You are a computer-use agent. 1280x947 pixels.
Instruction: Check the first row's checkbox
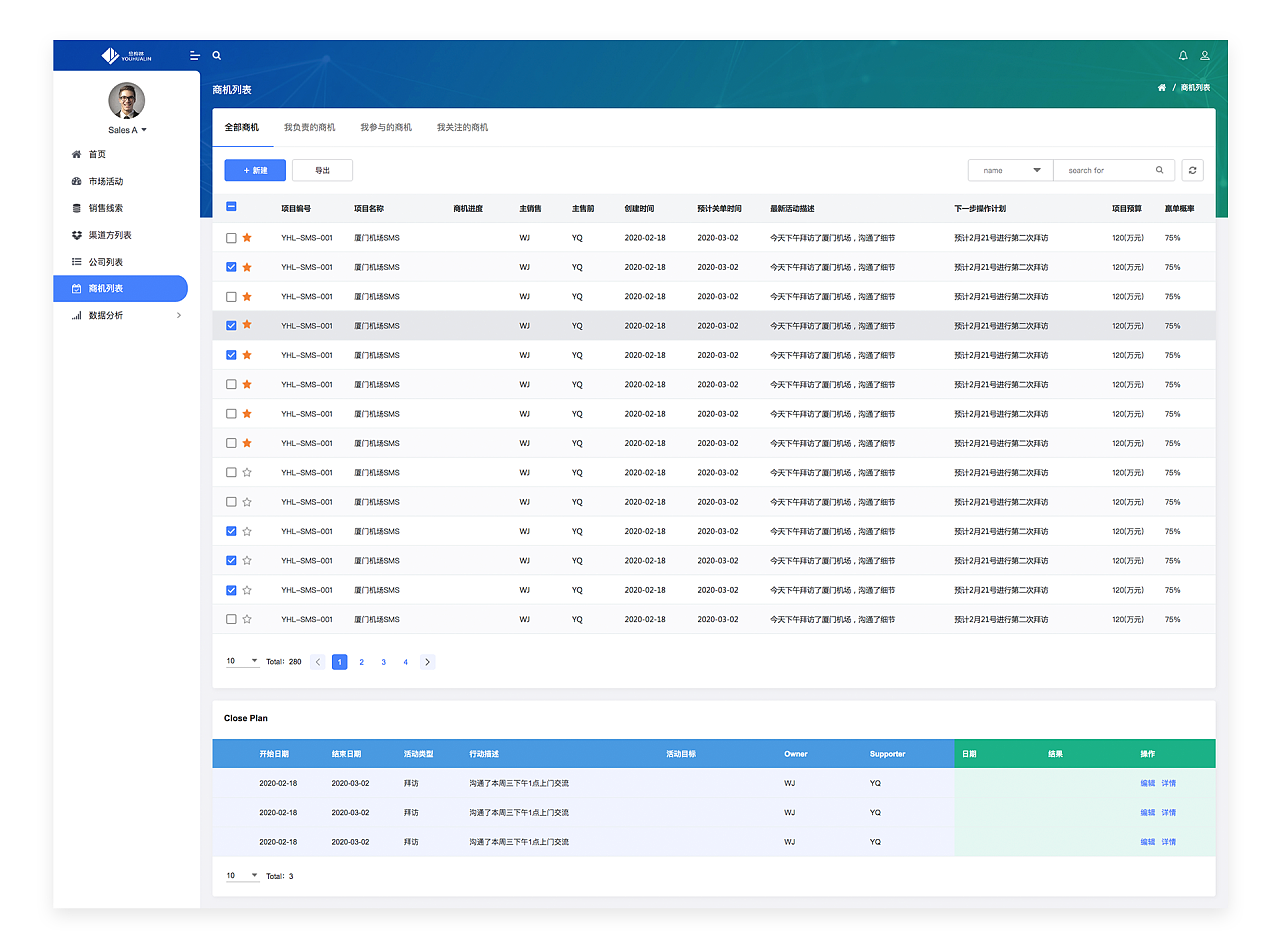click(231, 238)
